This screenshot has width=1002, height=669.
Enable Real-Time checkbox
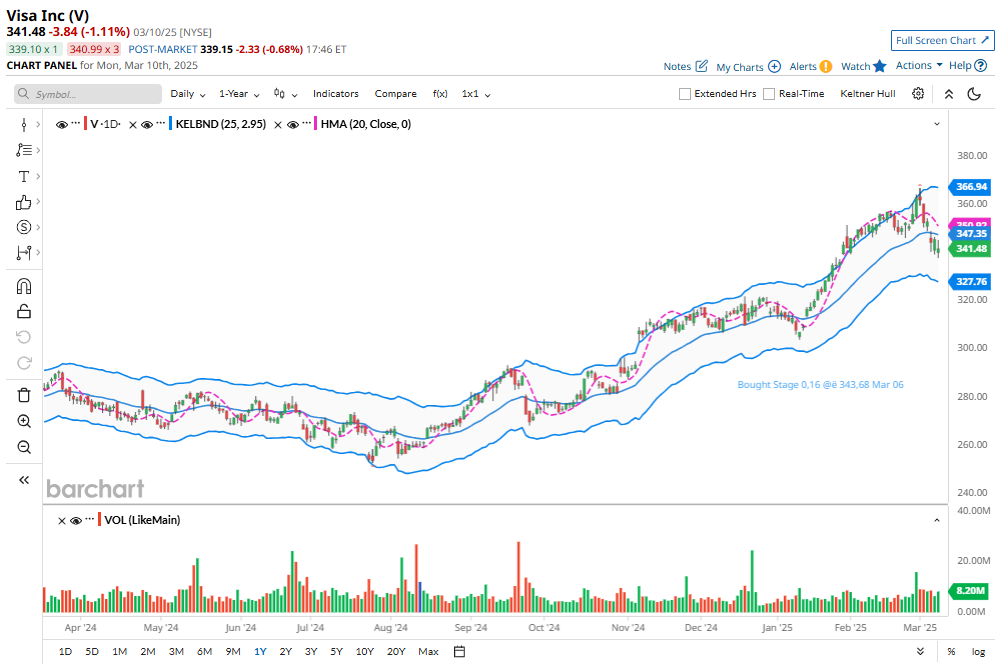coord(769,94)
